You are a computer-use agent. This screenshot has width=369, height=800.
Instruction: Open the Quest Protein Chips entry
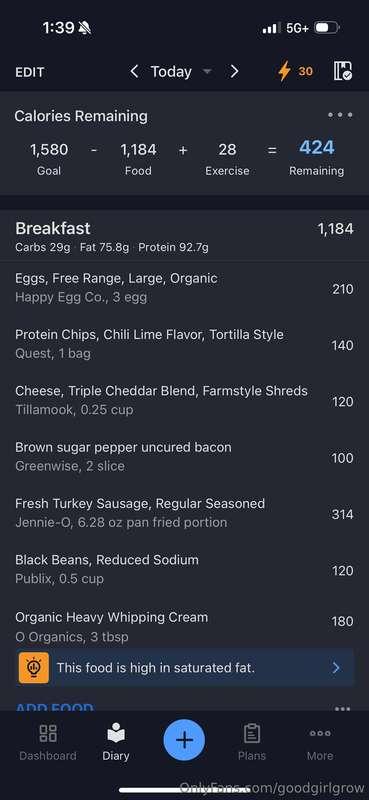coord(184,344)
